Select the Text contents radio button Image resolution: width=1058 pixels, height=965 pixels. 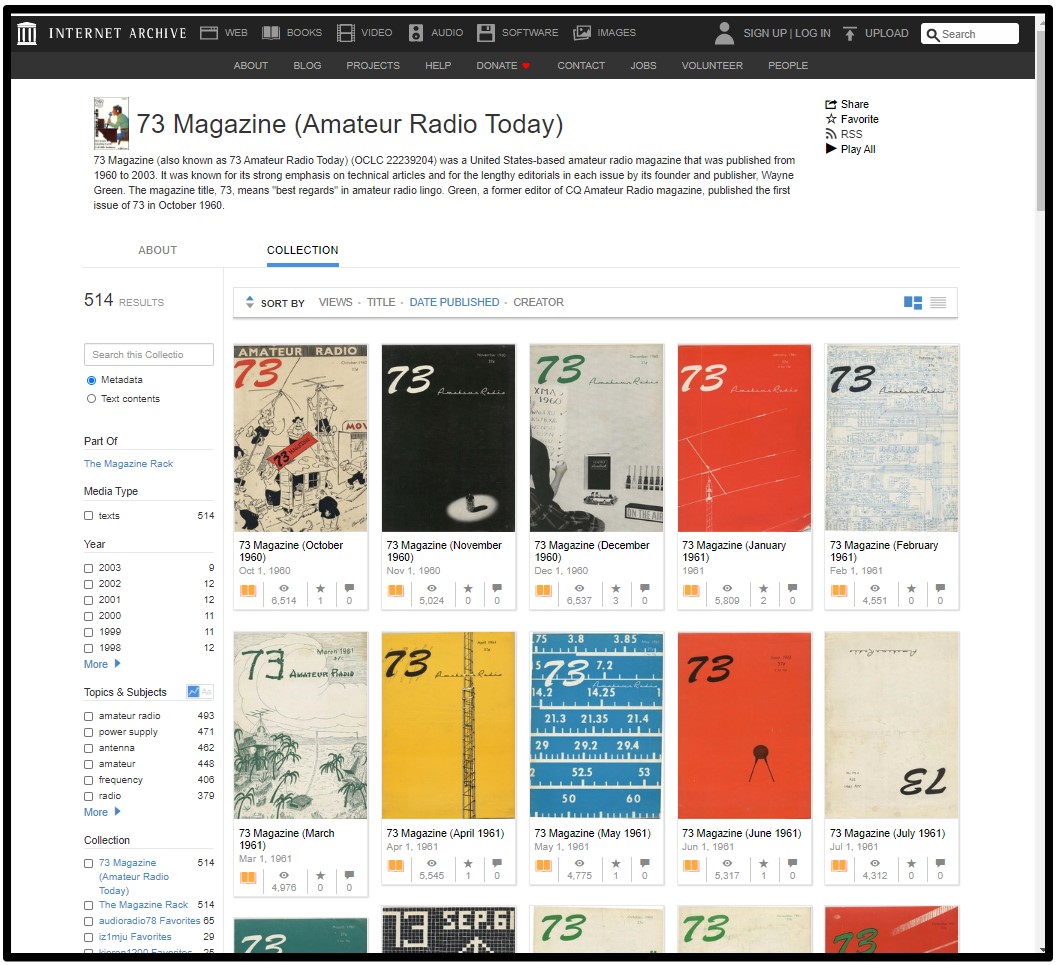pos(91,399)
